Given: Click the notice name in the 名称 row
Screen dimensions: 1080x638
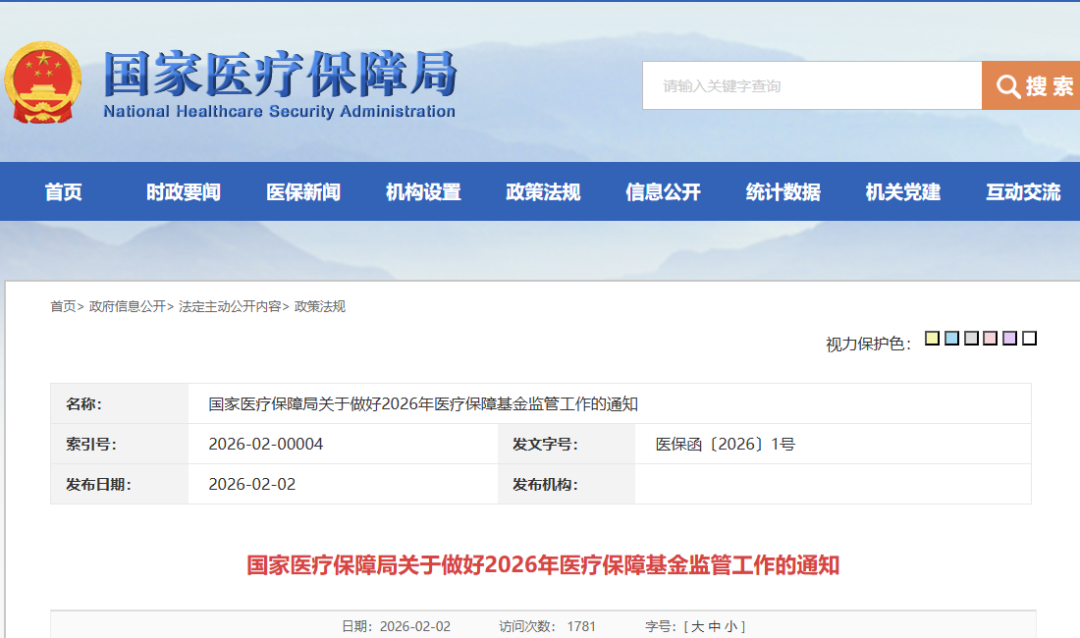Looking at the screenshot, I should coord(423,404).
